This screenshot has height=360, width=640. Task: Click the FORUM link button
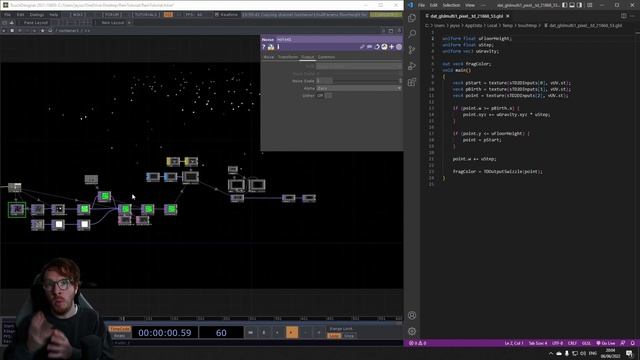tap(111, 14)
